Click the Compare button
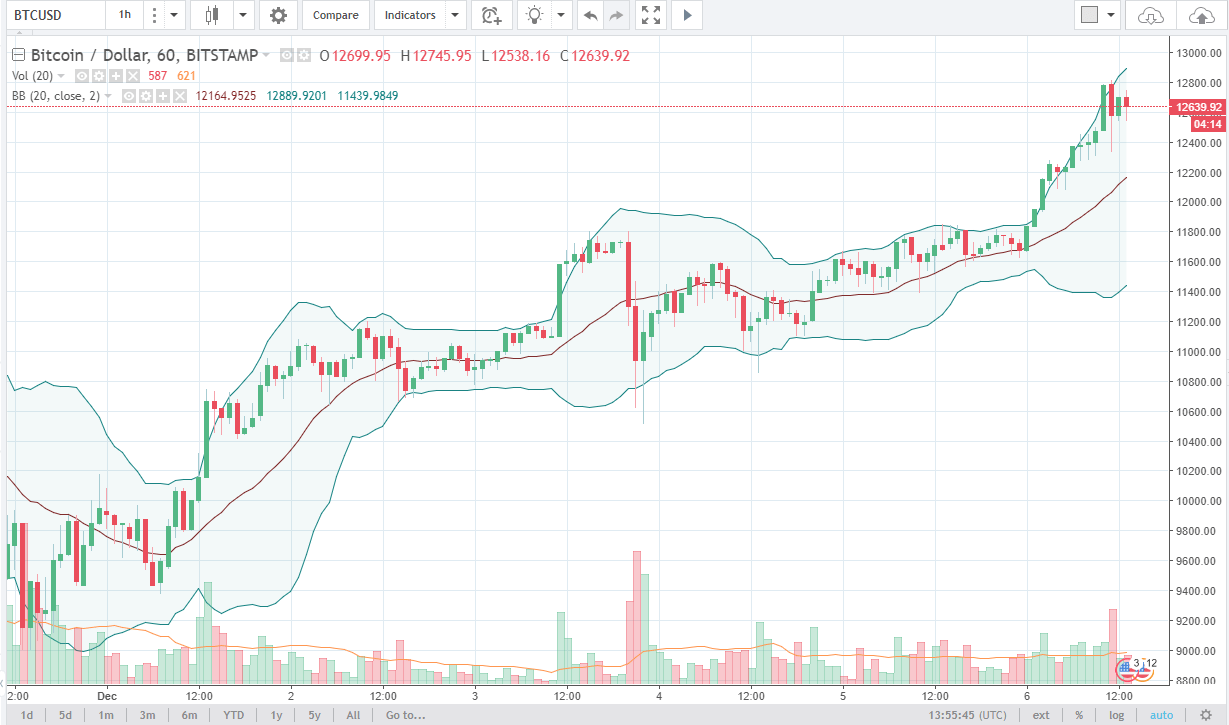This screenshot has width=1229, height=725. [336, 15]
